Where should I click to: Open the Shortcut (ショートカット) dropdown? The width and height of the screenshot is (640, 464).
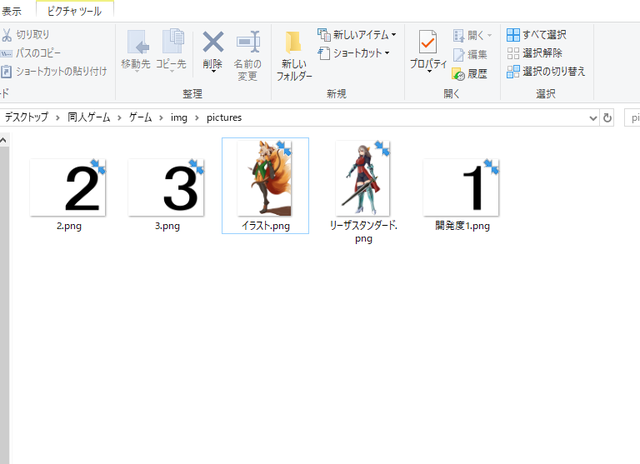click(353, 53)
